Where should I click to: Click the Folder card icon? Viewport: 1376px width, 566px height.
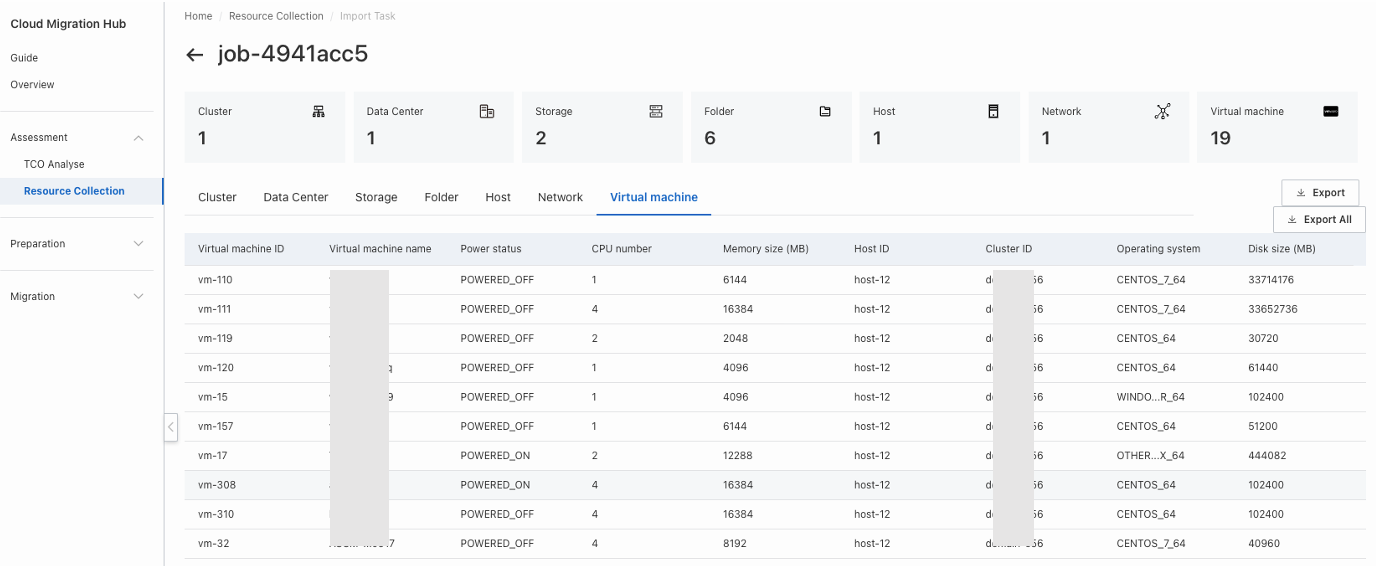825,112
